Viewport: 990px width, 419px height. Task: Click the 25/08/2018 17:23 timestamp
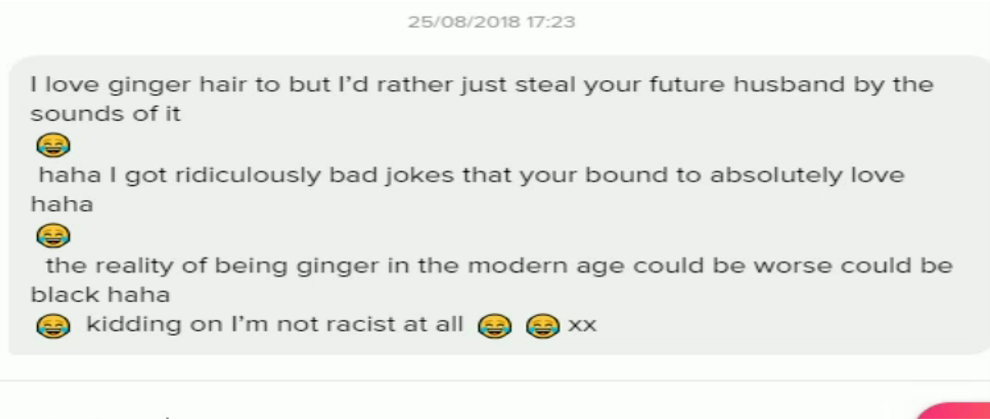tap(491, 22)
